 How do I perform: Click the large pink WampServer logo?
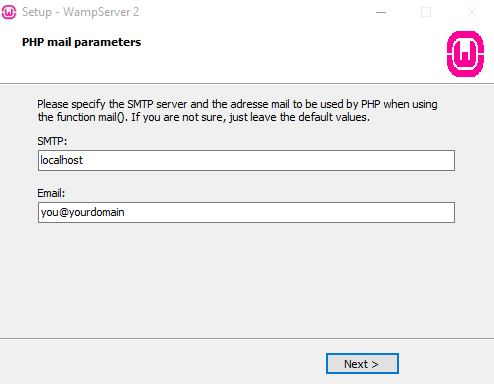coord(465,54)
